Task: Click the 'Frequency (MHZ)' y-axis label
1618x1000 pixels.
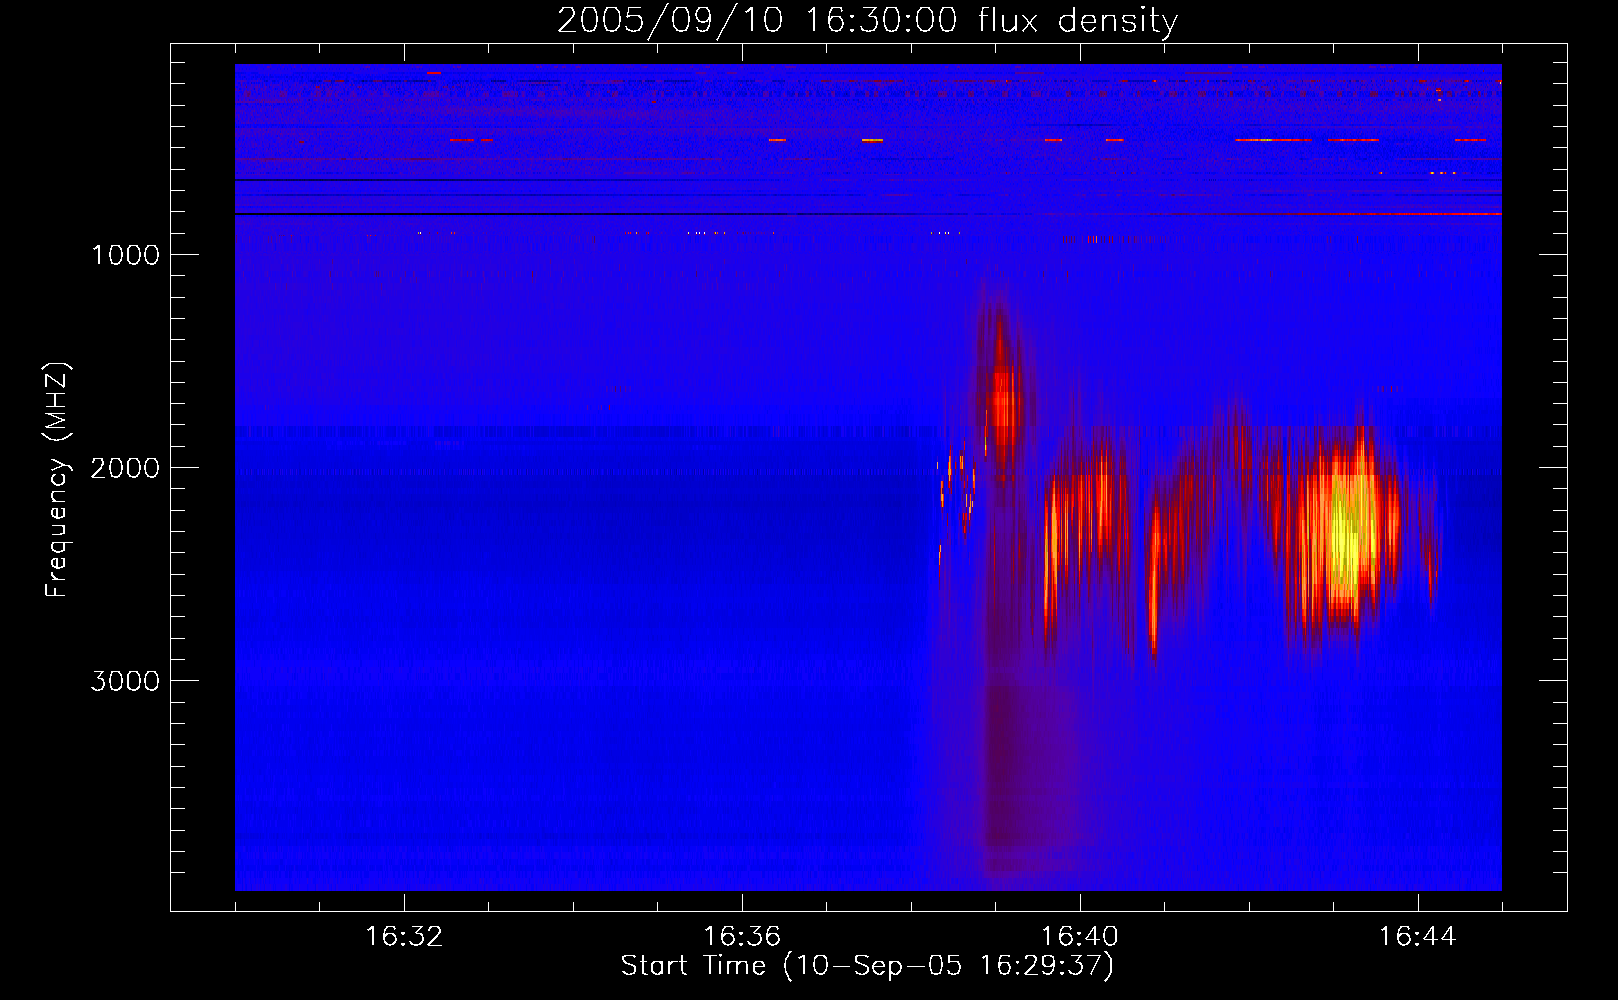Action: pos(58,480)
